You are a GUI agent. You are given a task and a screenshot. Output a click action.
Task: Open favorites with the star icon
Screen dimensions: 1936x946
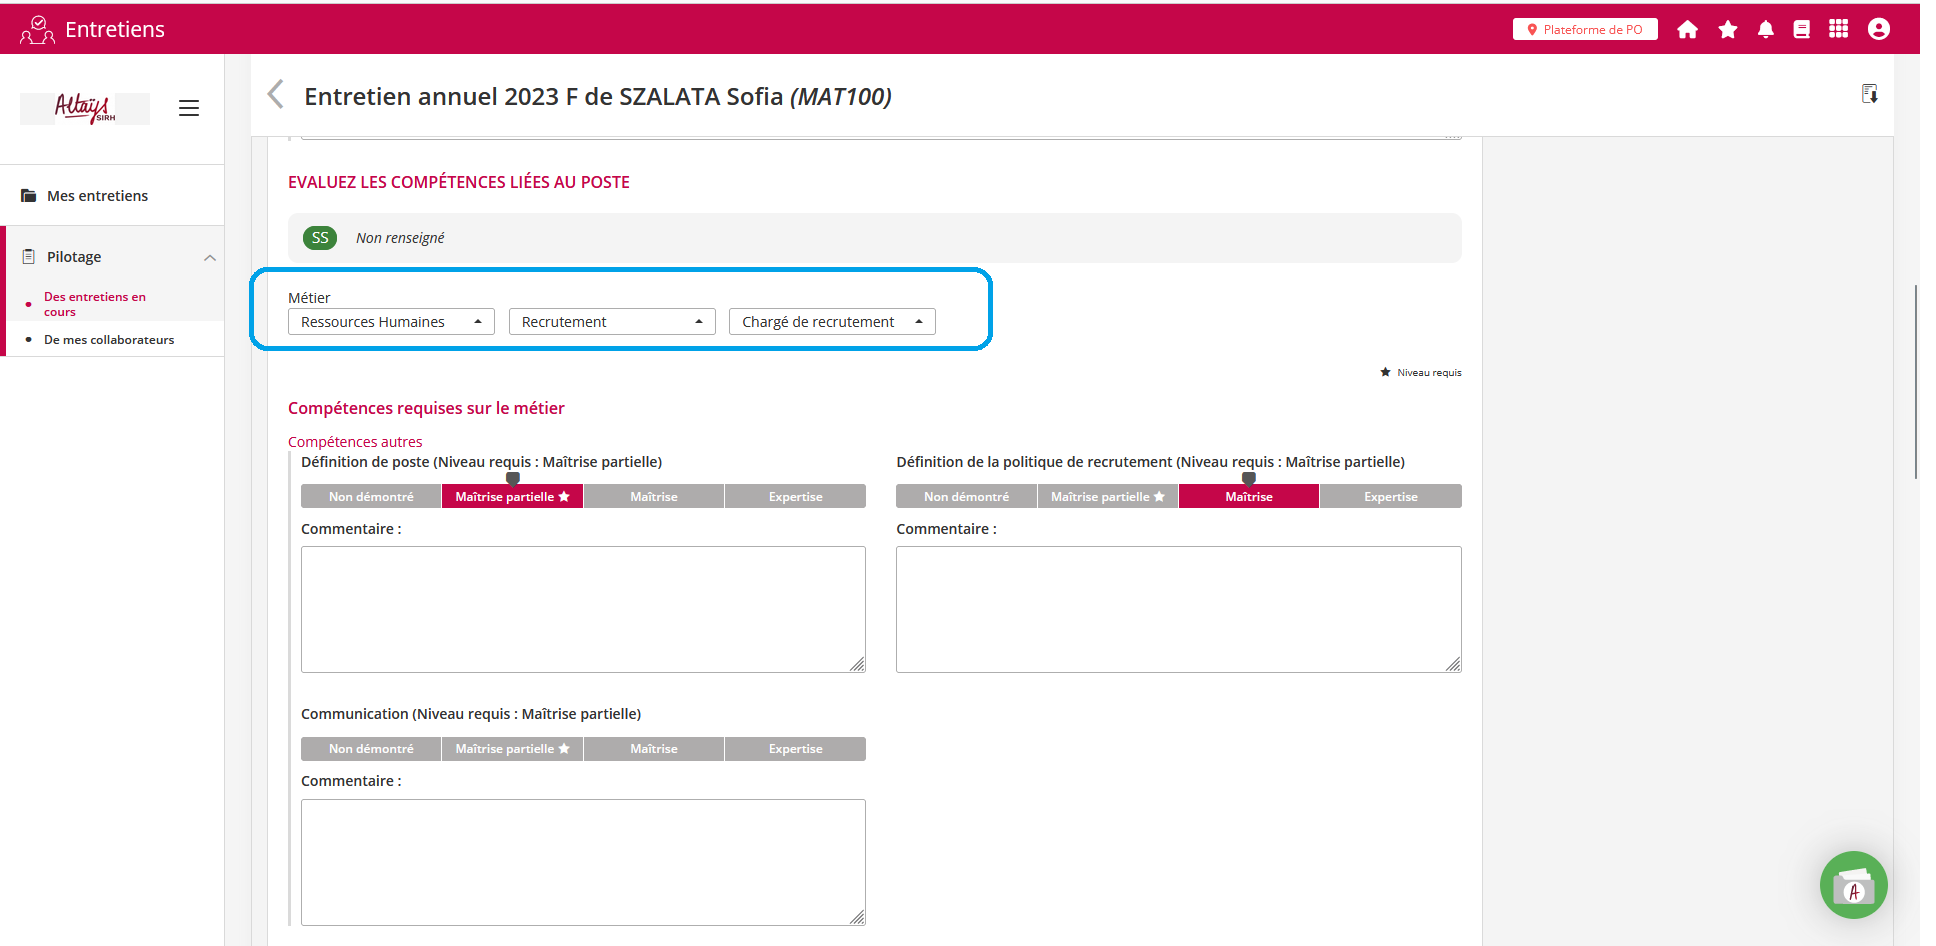[x=1727, y=29]
